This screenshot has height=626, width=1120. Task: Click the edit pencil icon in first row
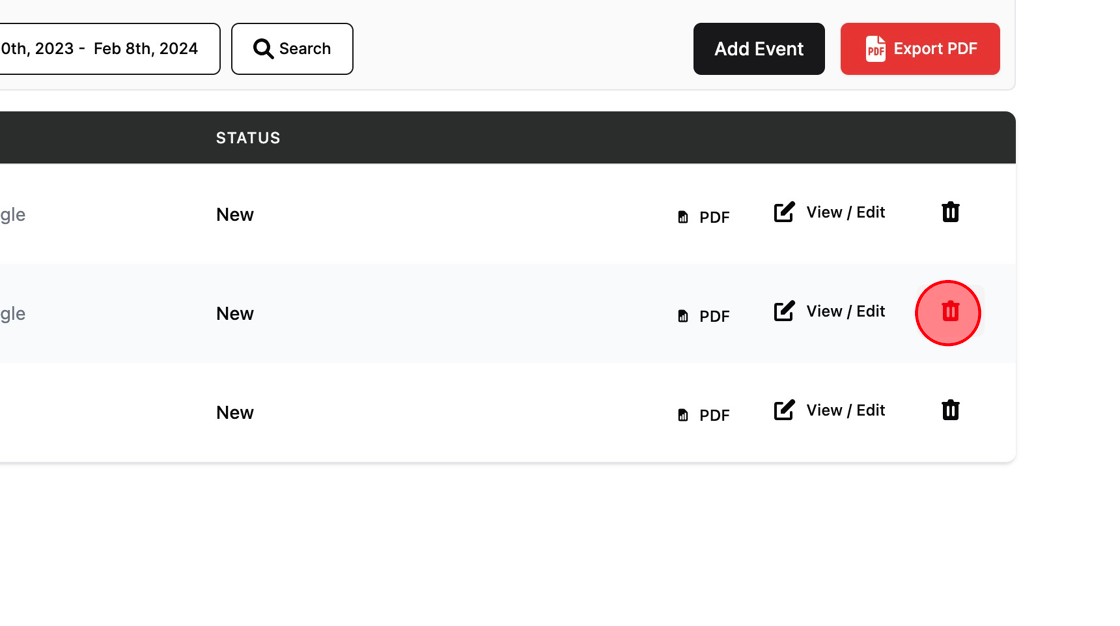click(x=784, y=212)
